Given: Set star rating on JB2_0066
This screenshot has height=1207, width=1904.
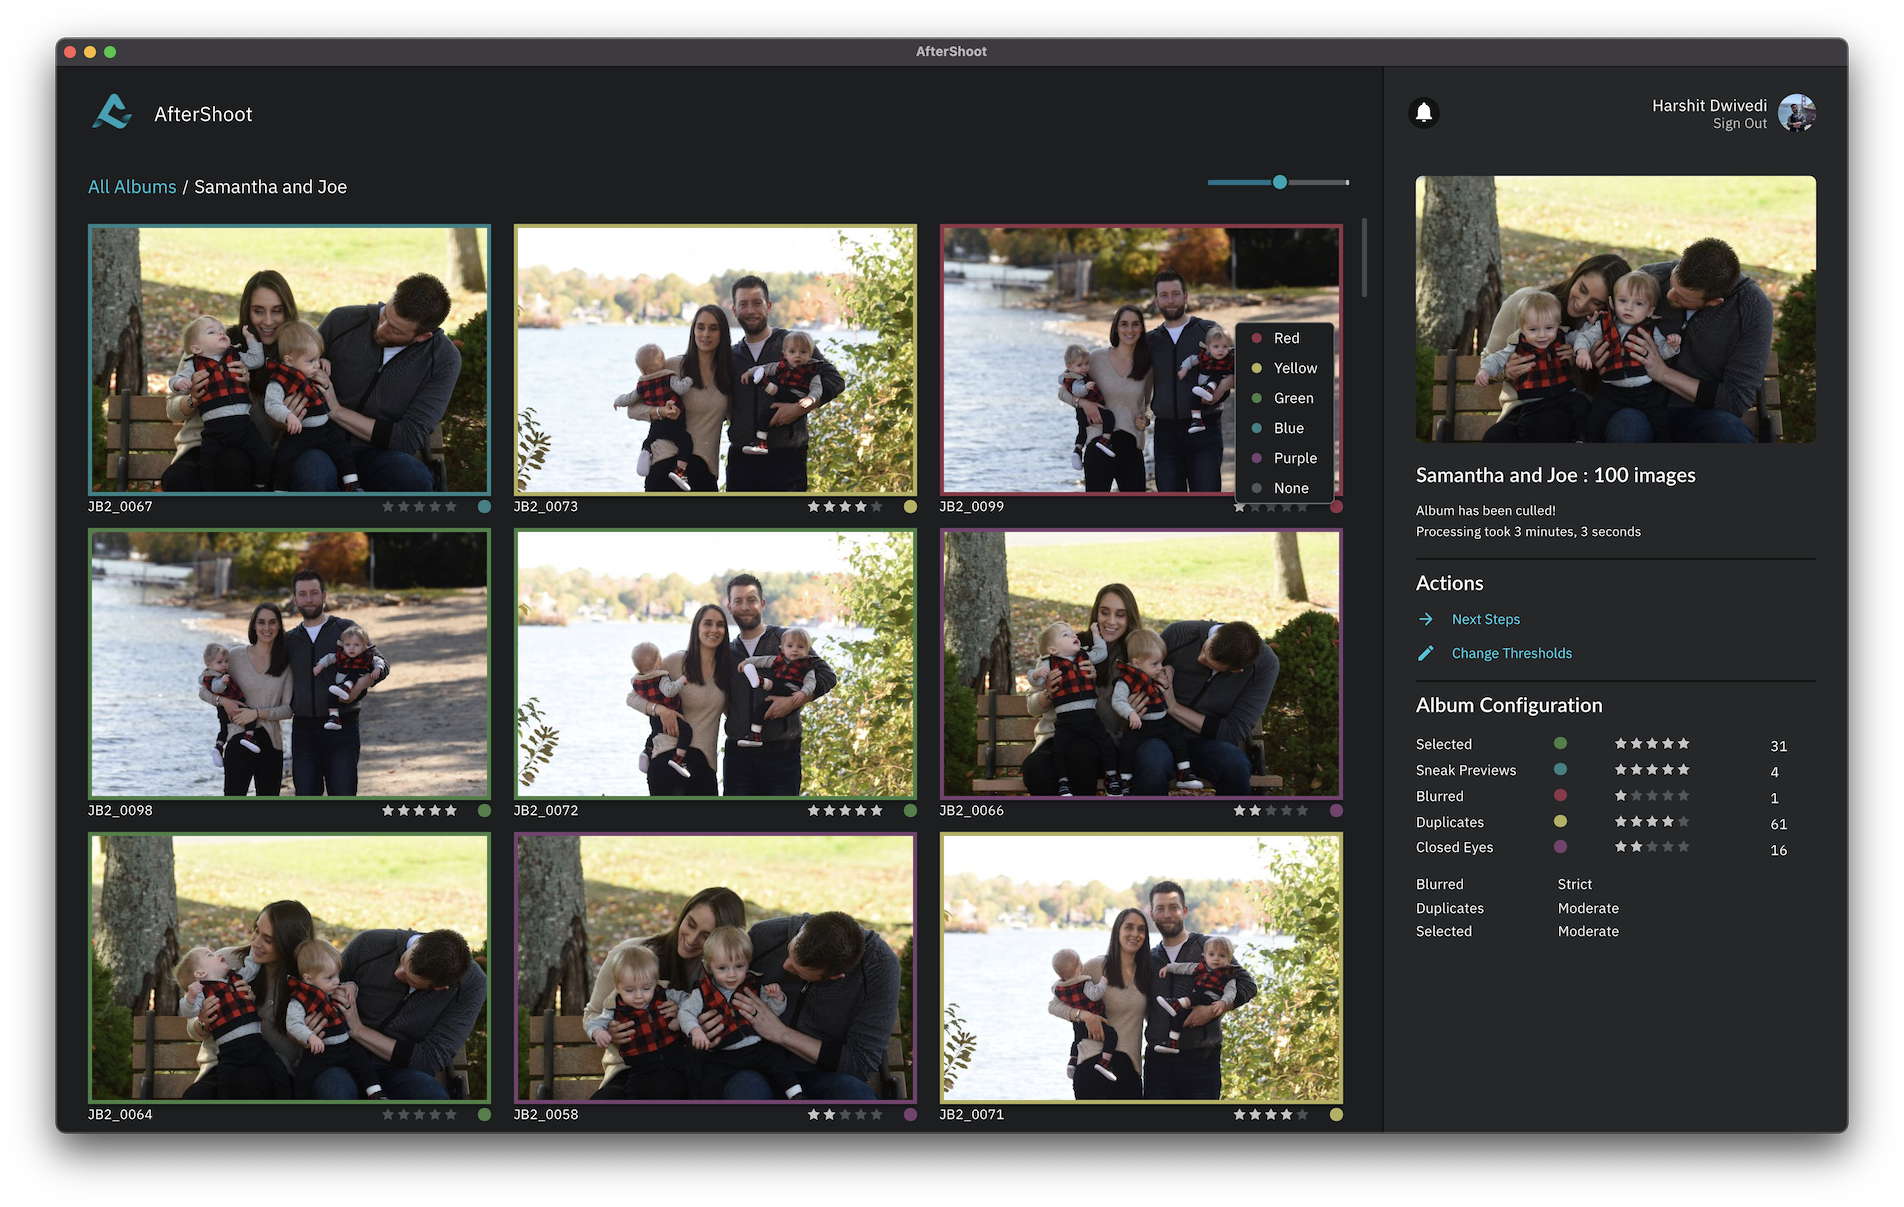Looking at the screenshot, I should coord(1271,811).
